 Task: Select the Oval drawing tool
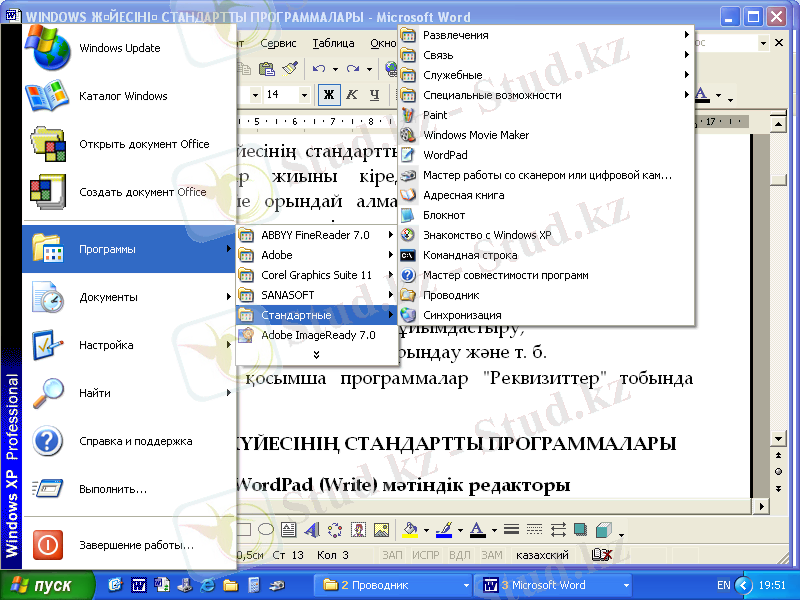[x=266, y=530]
